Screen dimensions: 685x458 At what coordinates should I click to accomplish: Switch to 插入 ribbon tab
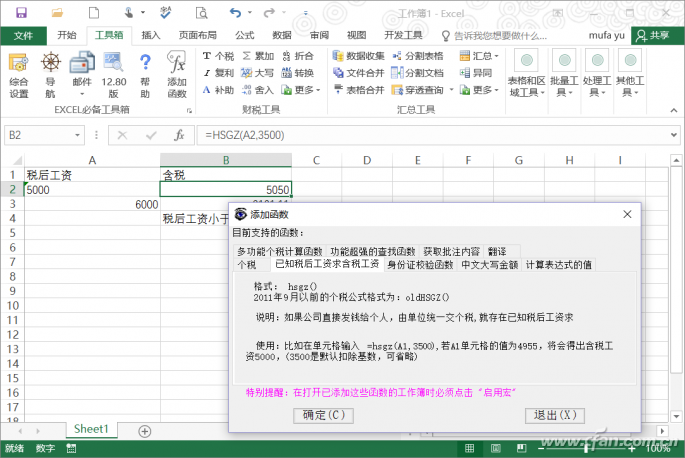[x=151, y=35]
